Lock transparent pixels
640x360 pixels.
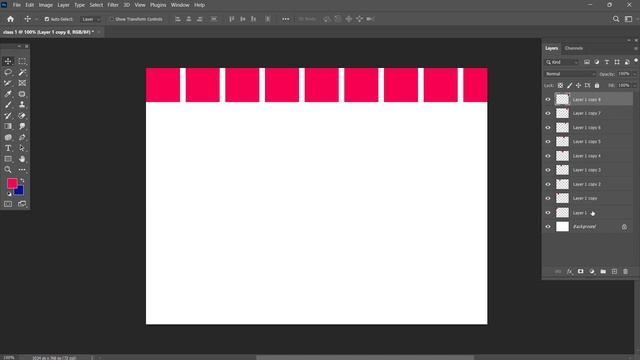560,85
